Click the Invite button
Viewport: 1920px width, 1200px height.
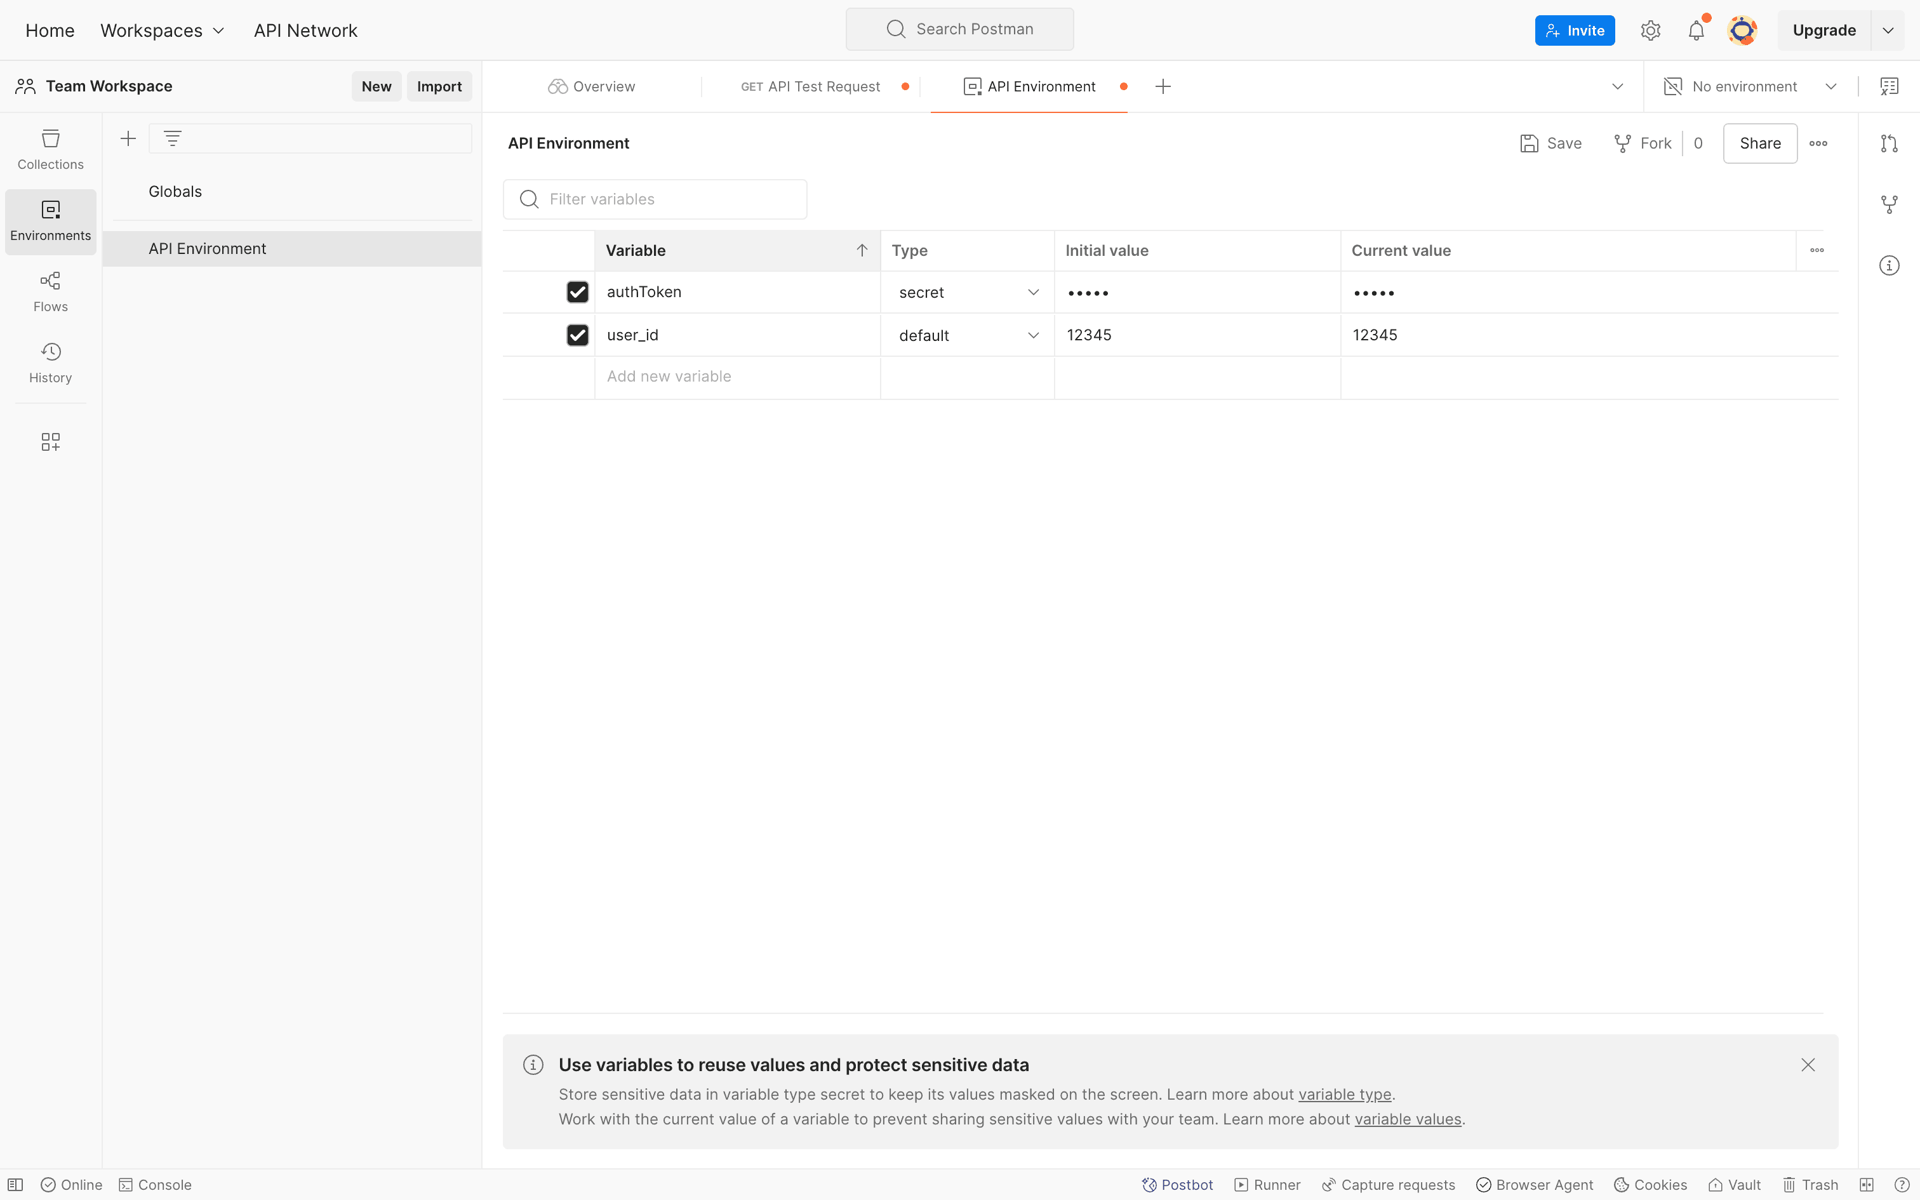[1574, 30]
